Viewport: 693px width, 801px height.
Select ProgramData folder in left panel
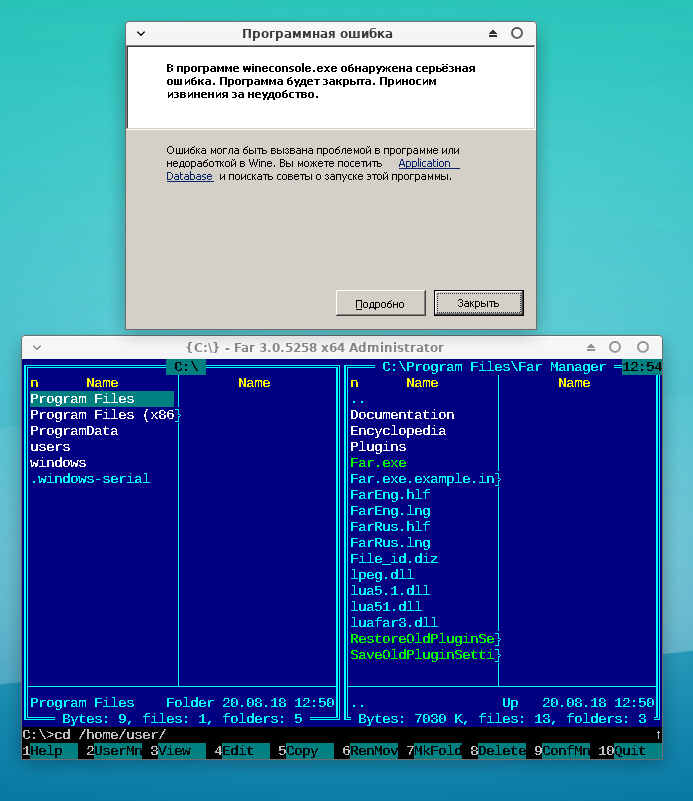click(74, 431)
